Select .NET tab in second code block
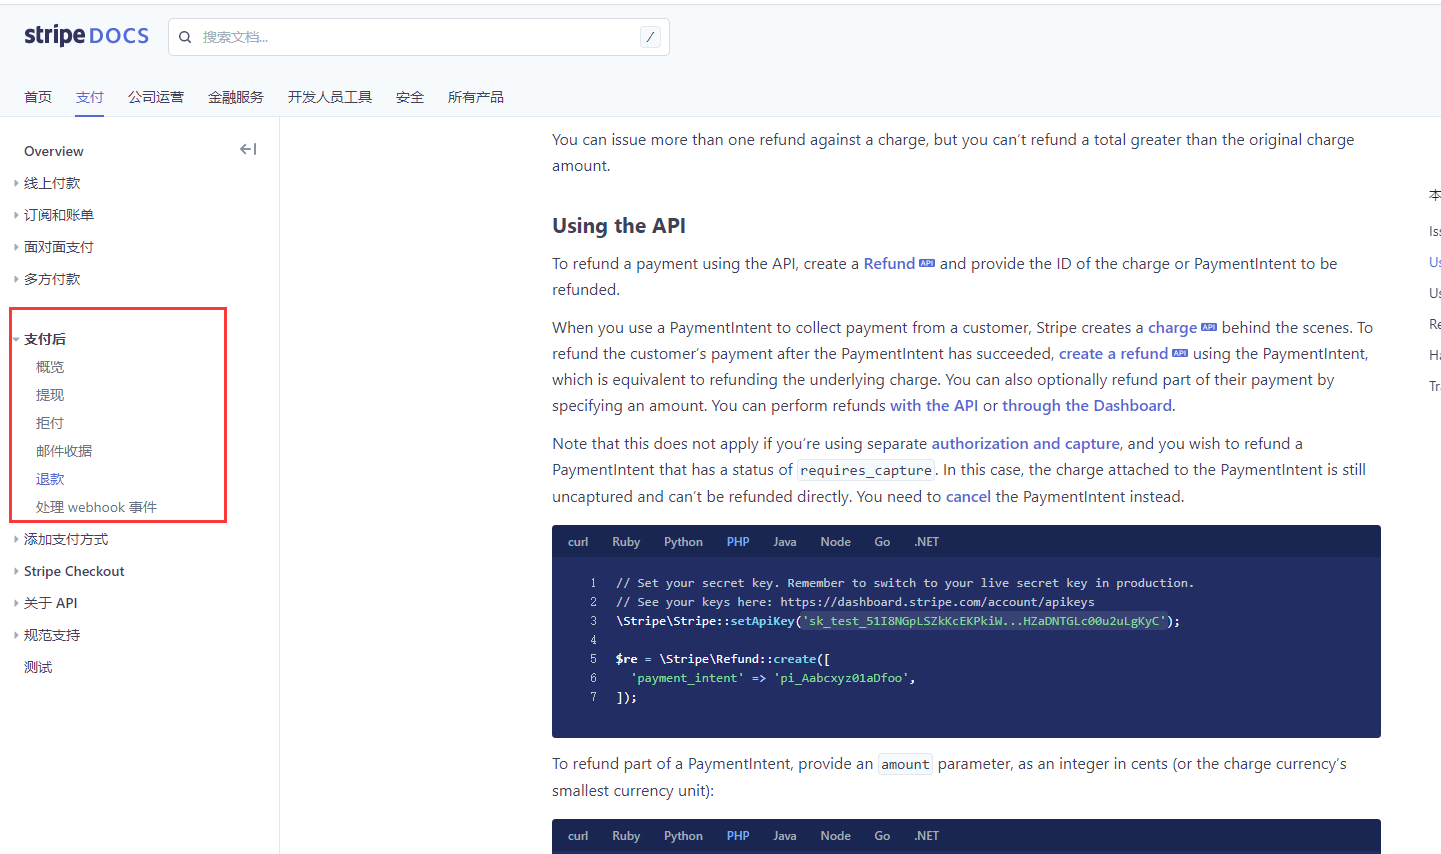This screenshot has height=854, width=1441. (x=927, y=836)
